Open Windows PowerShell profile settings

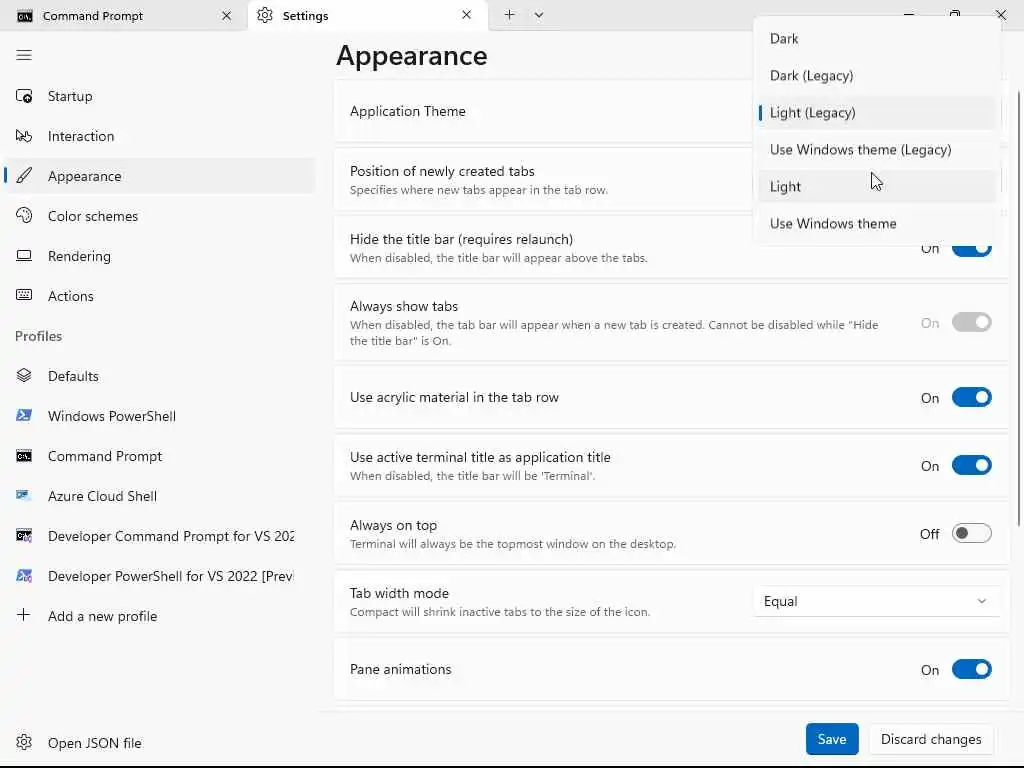click(159, 416)
